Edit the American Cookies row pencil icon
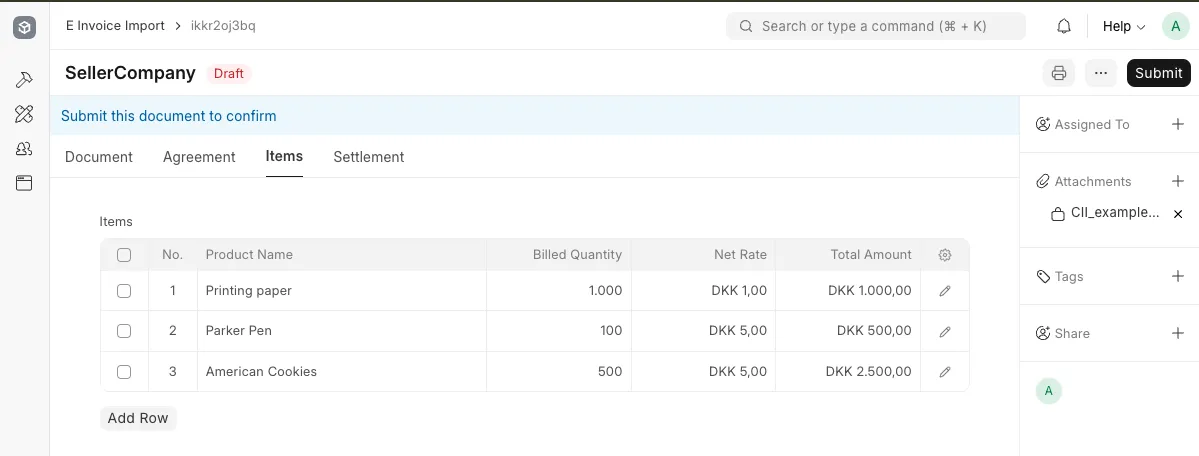Viewport: 1199px width, 456px height. 945,372
